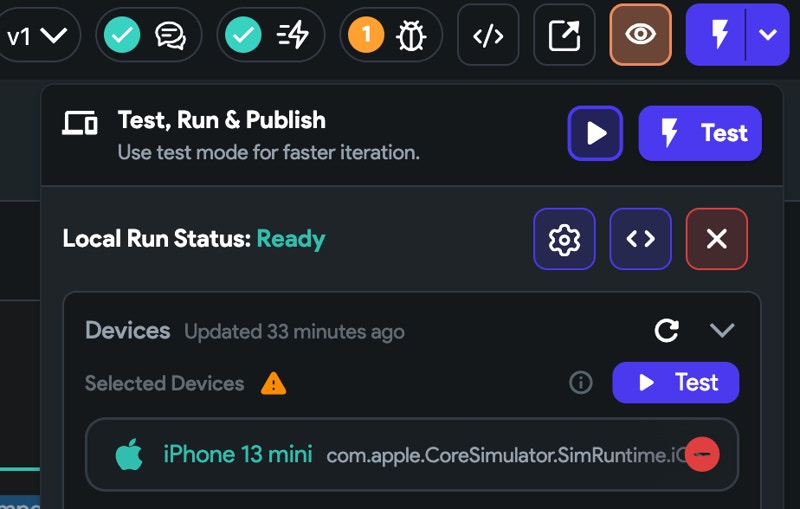Click the actions lightning icon with check badge
This screenshot has height=509, width=800.
270,35
